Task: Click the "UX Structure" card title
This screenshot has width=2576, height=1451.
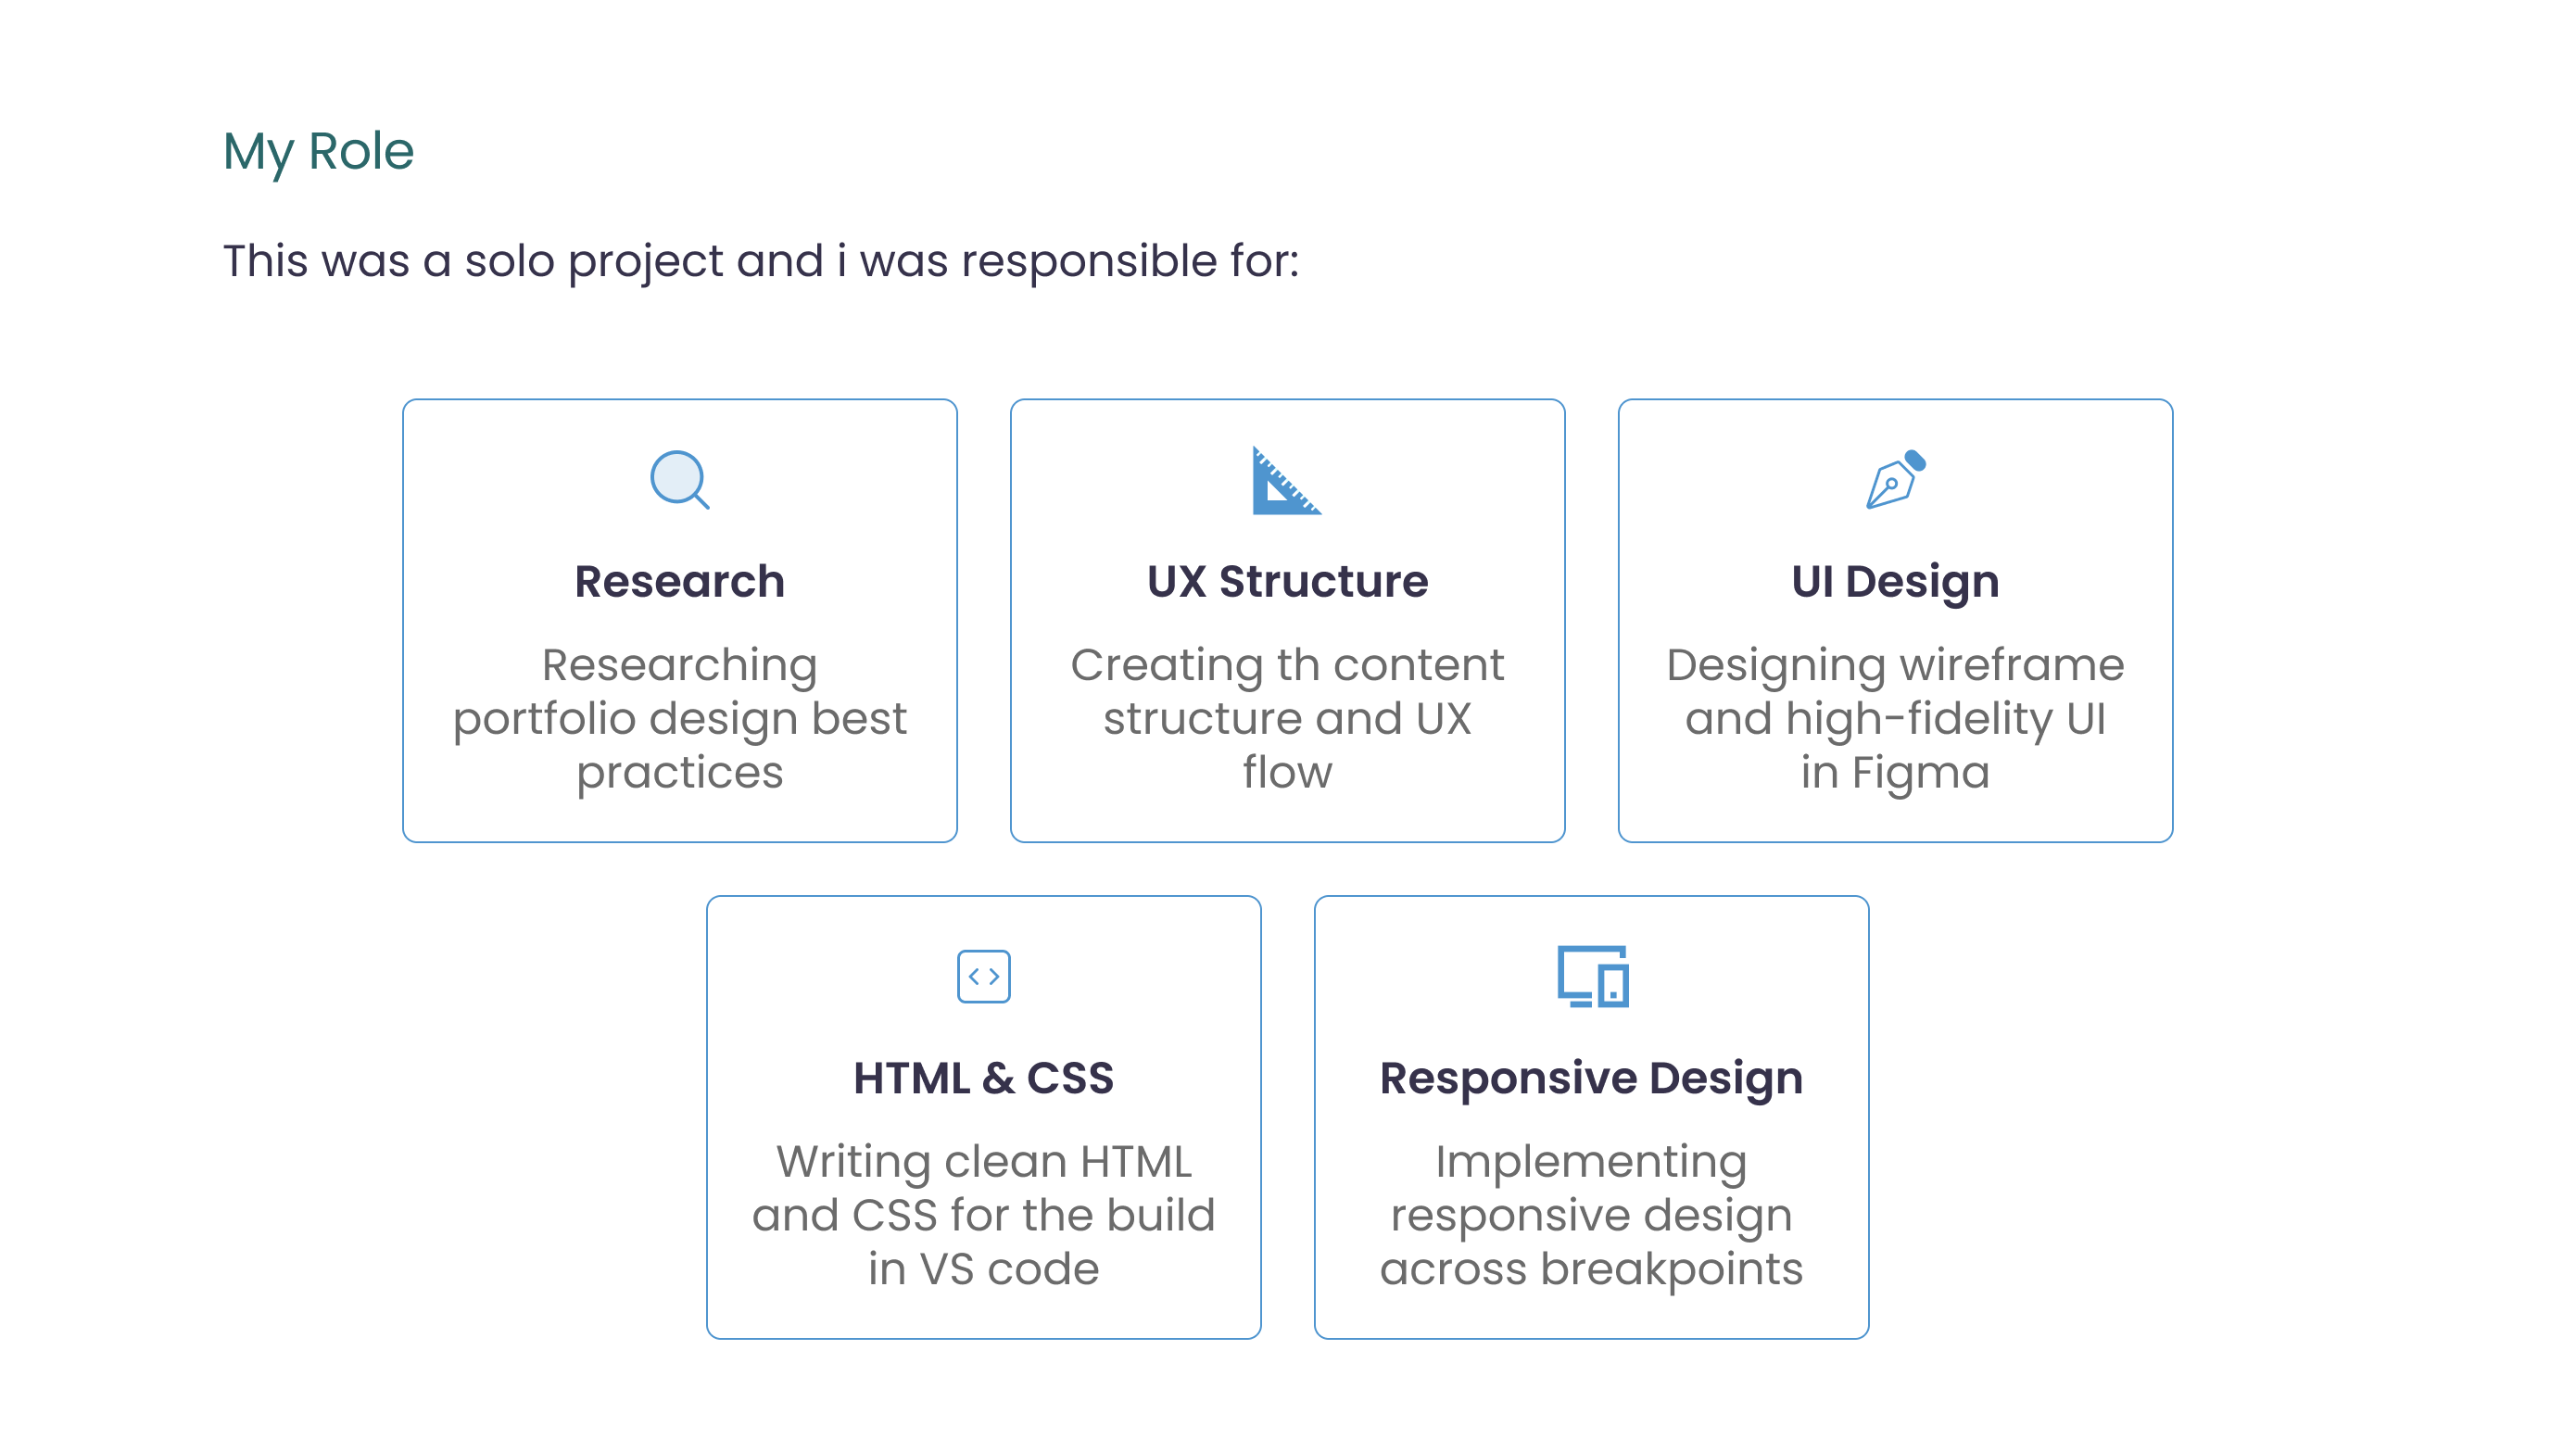Action: tap(1287, 581)
